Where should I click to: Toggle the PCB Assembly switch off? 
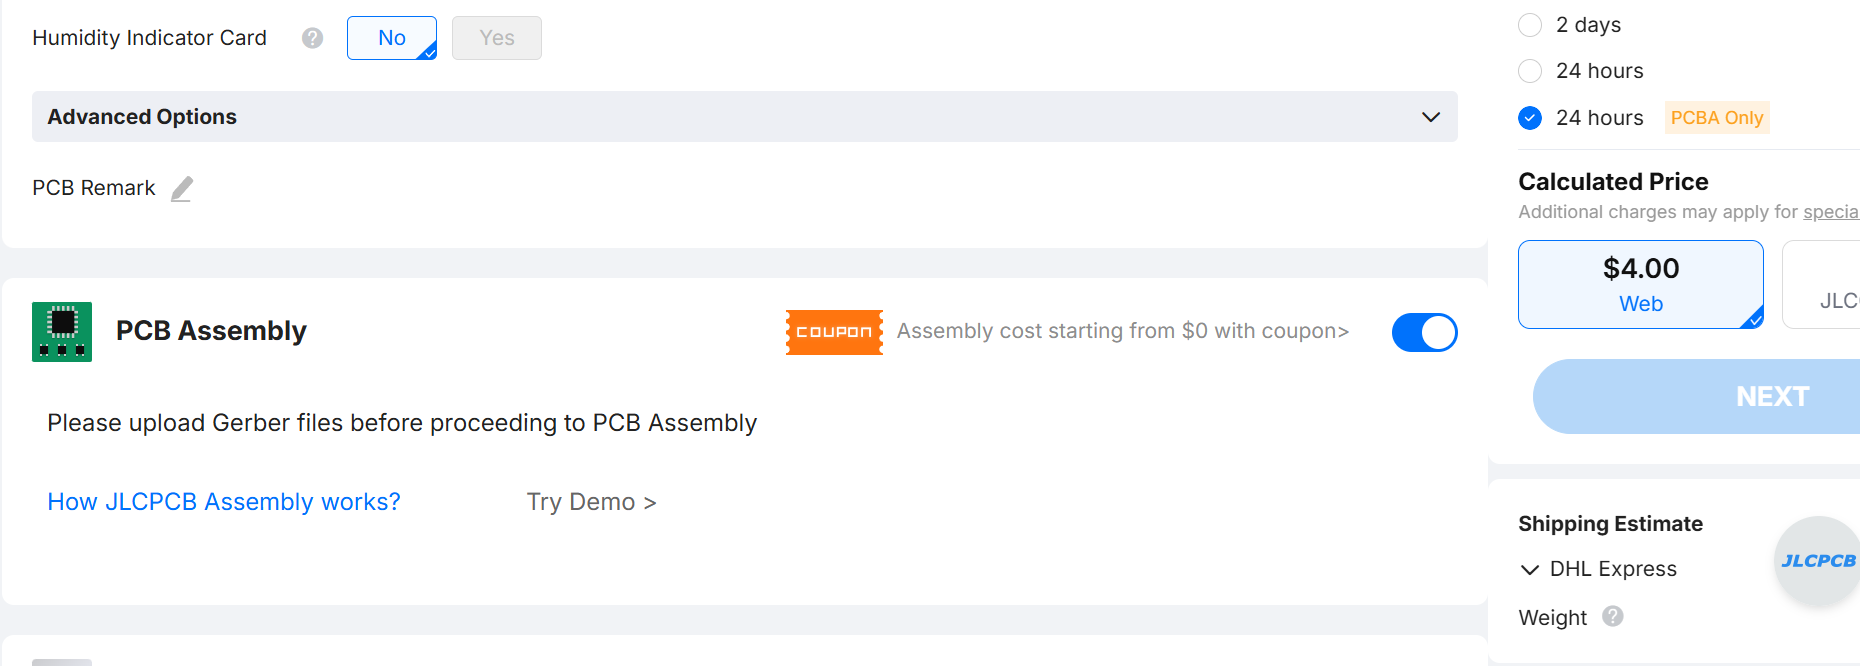tap(1424, 332)
